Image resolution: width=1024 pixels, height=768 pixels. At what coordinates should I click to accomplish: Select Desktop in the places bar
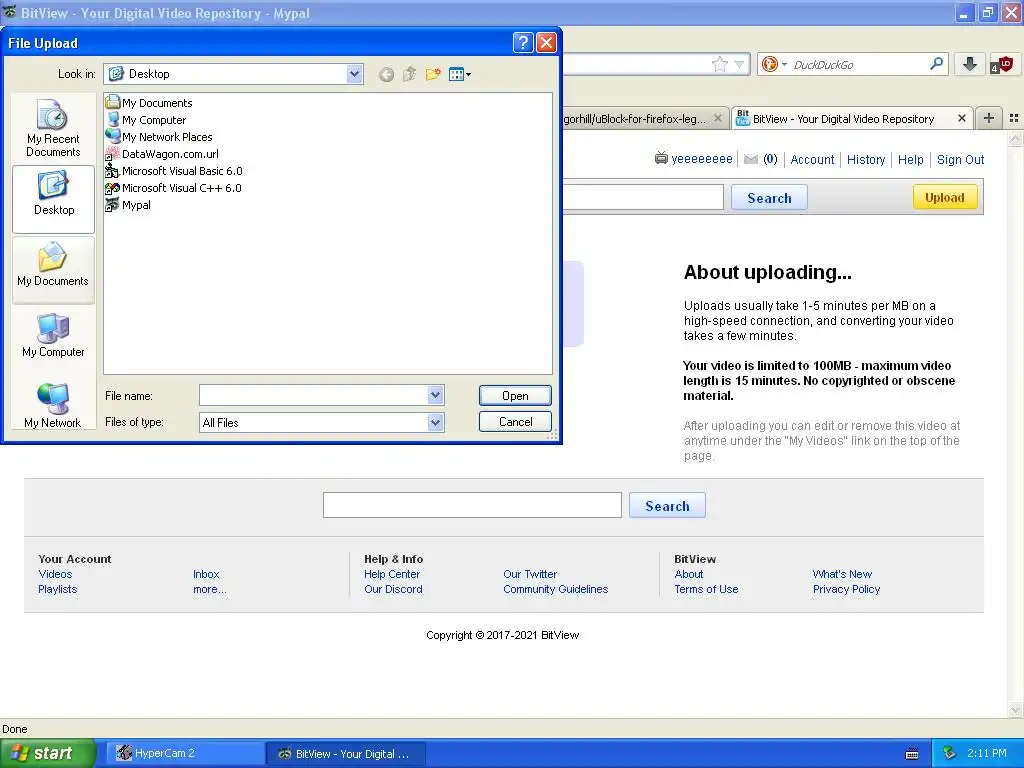54,199
